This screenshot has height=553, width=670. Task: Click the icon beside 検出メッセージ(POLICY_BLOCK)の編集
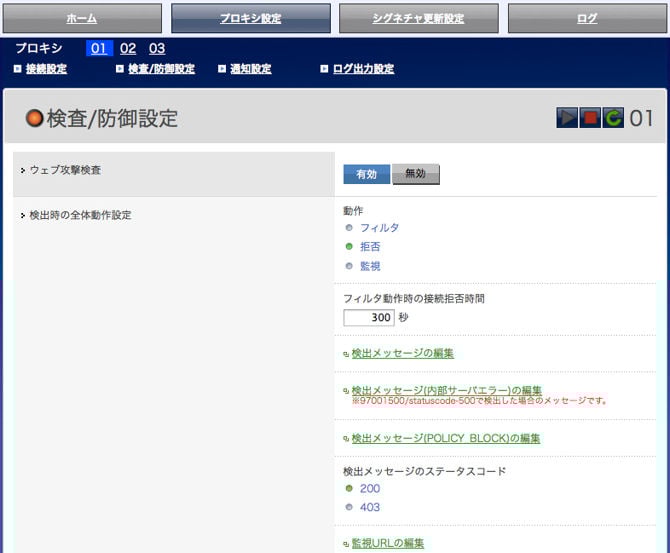346,439
